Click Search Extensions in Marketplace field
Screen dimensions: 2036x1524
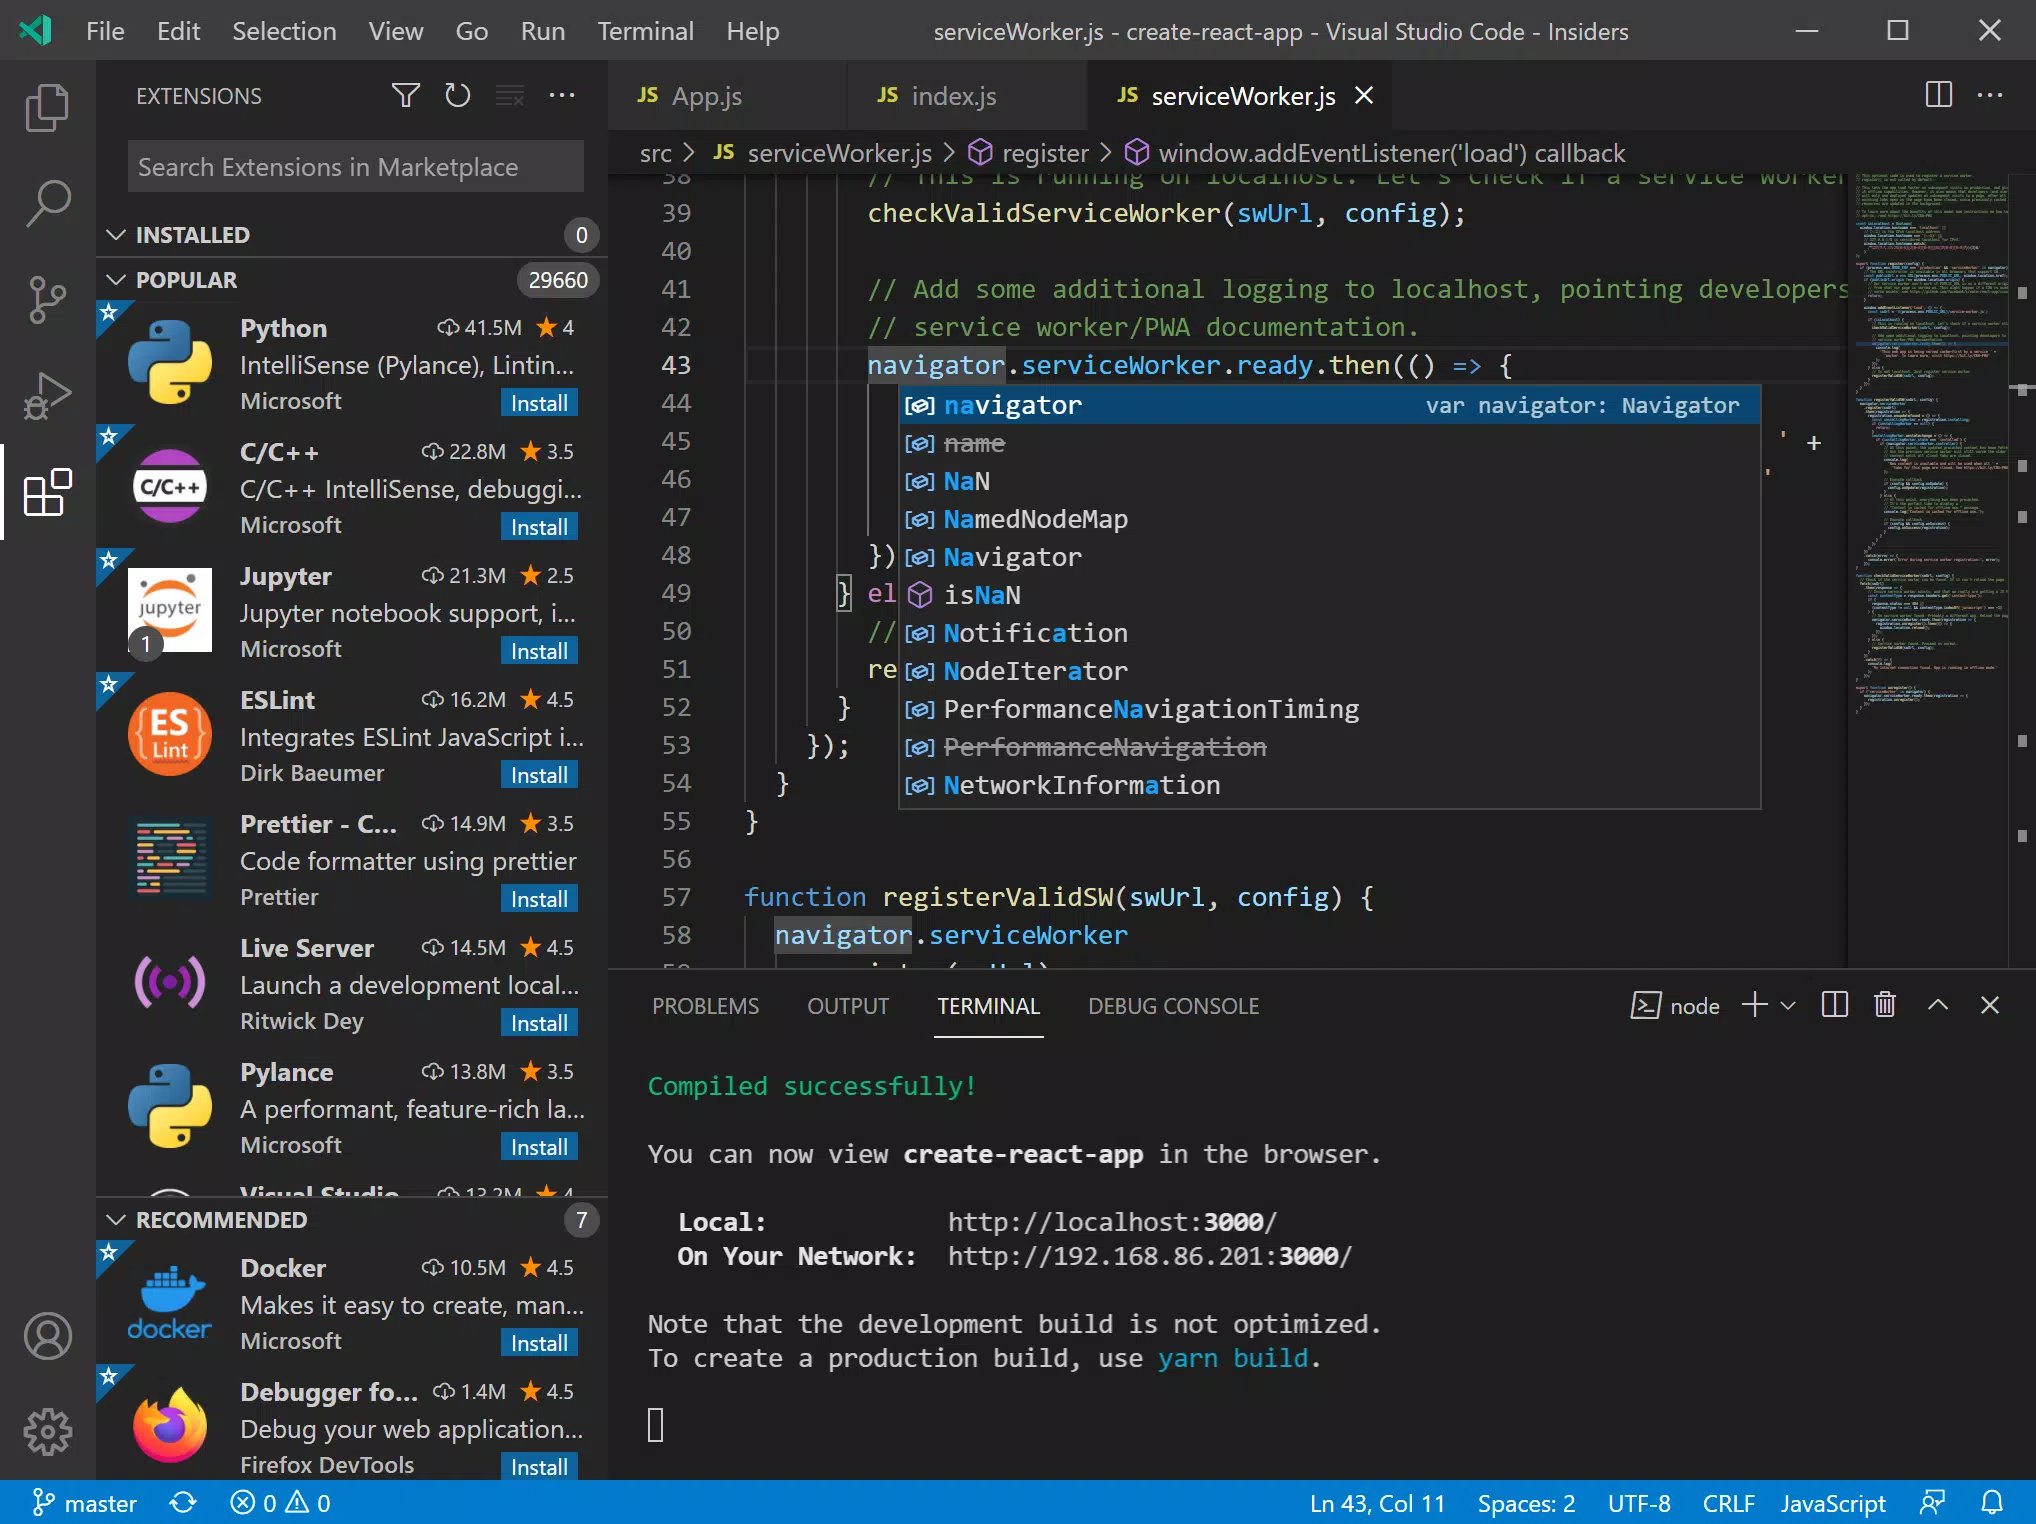(x=356, y=167)
